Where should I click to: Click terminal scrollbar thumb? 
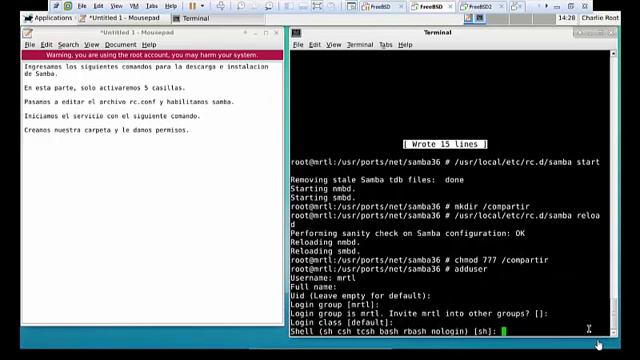(613, 313)
